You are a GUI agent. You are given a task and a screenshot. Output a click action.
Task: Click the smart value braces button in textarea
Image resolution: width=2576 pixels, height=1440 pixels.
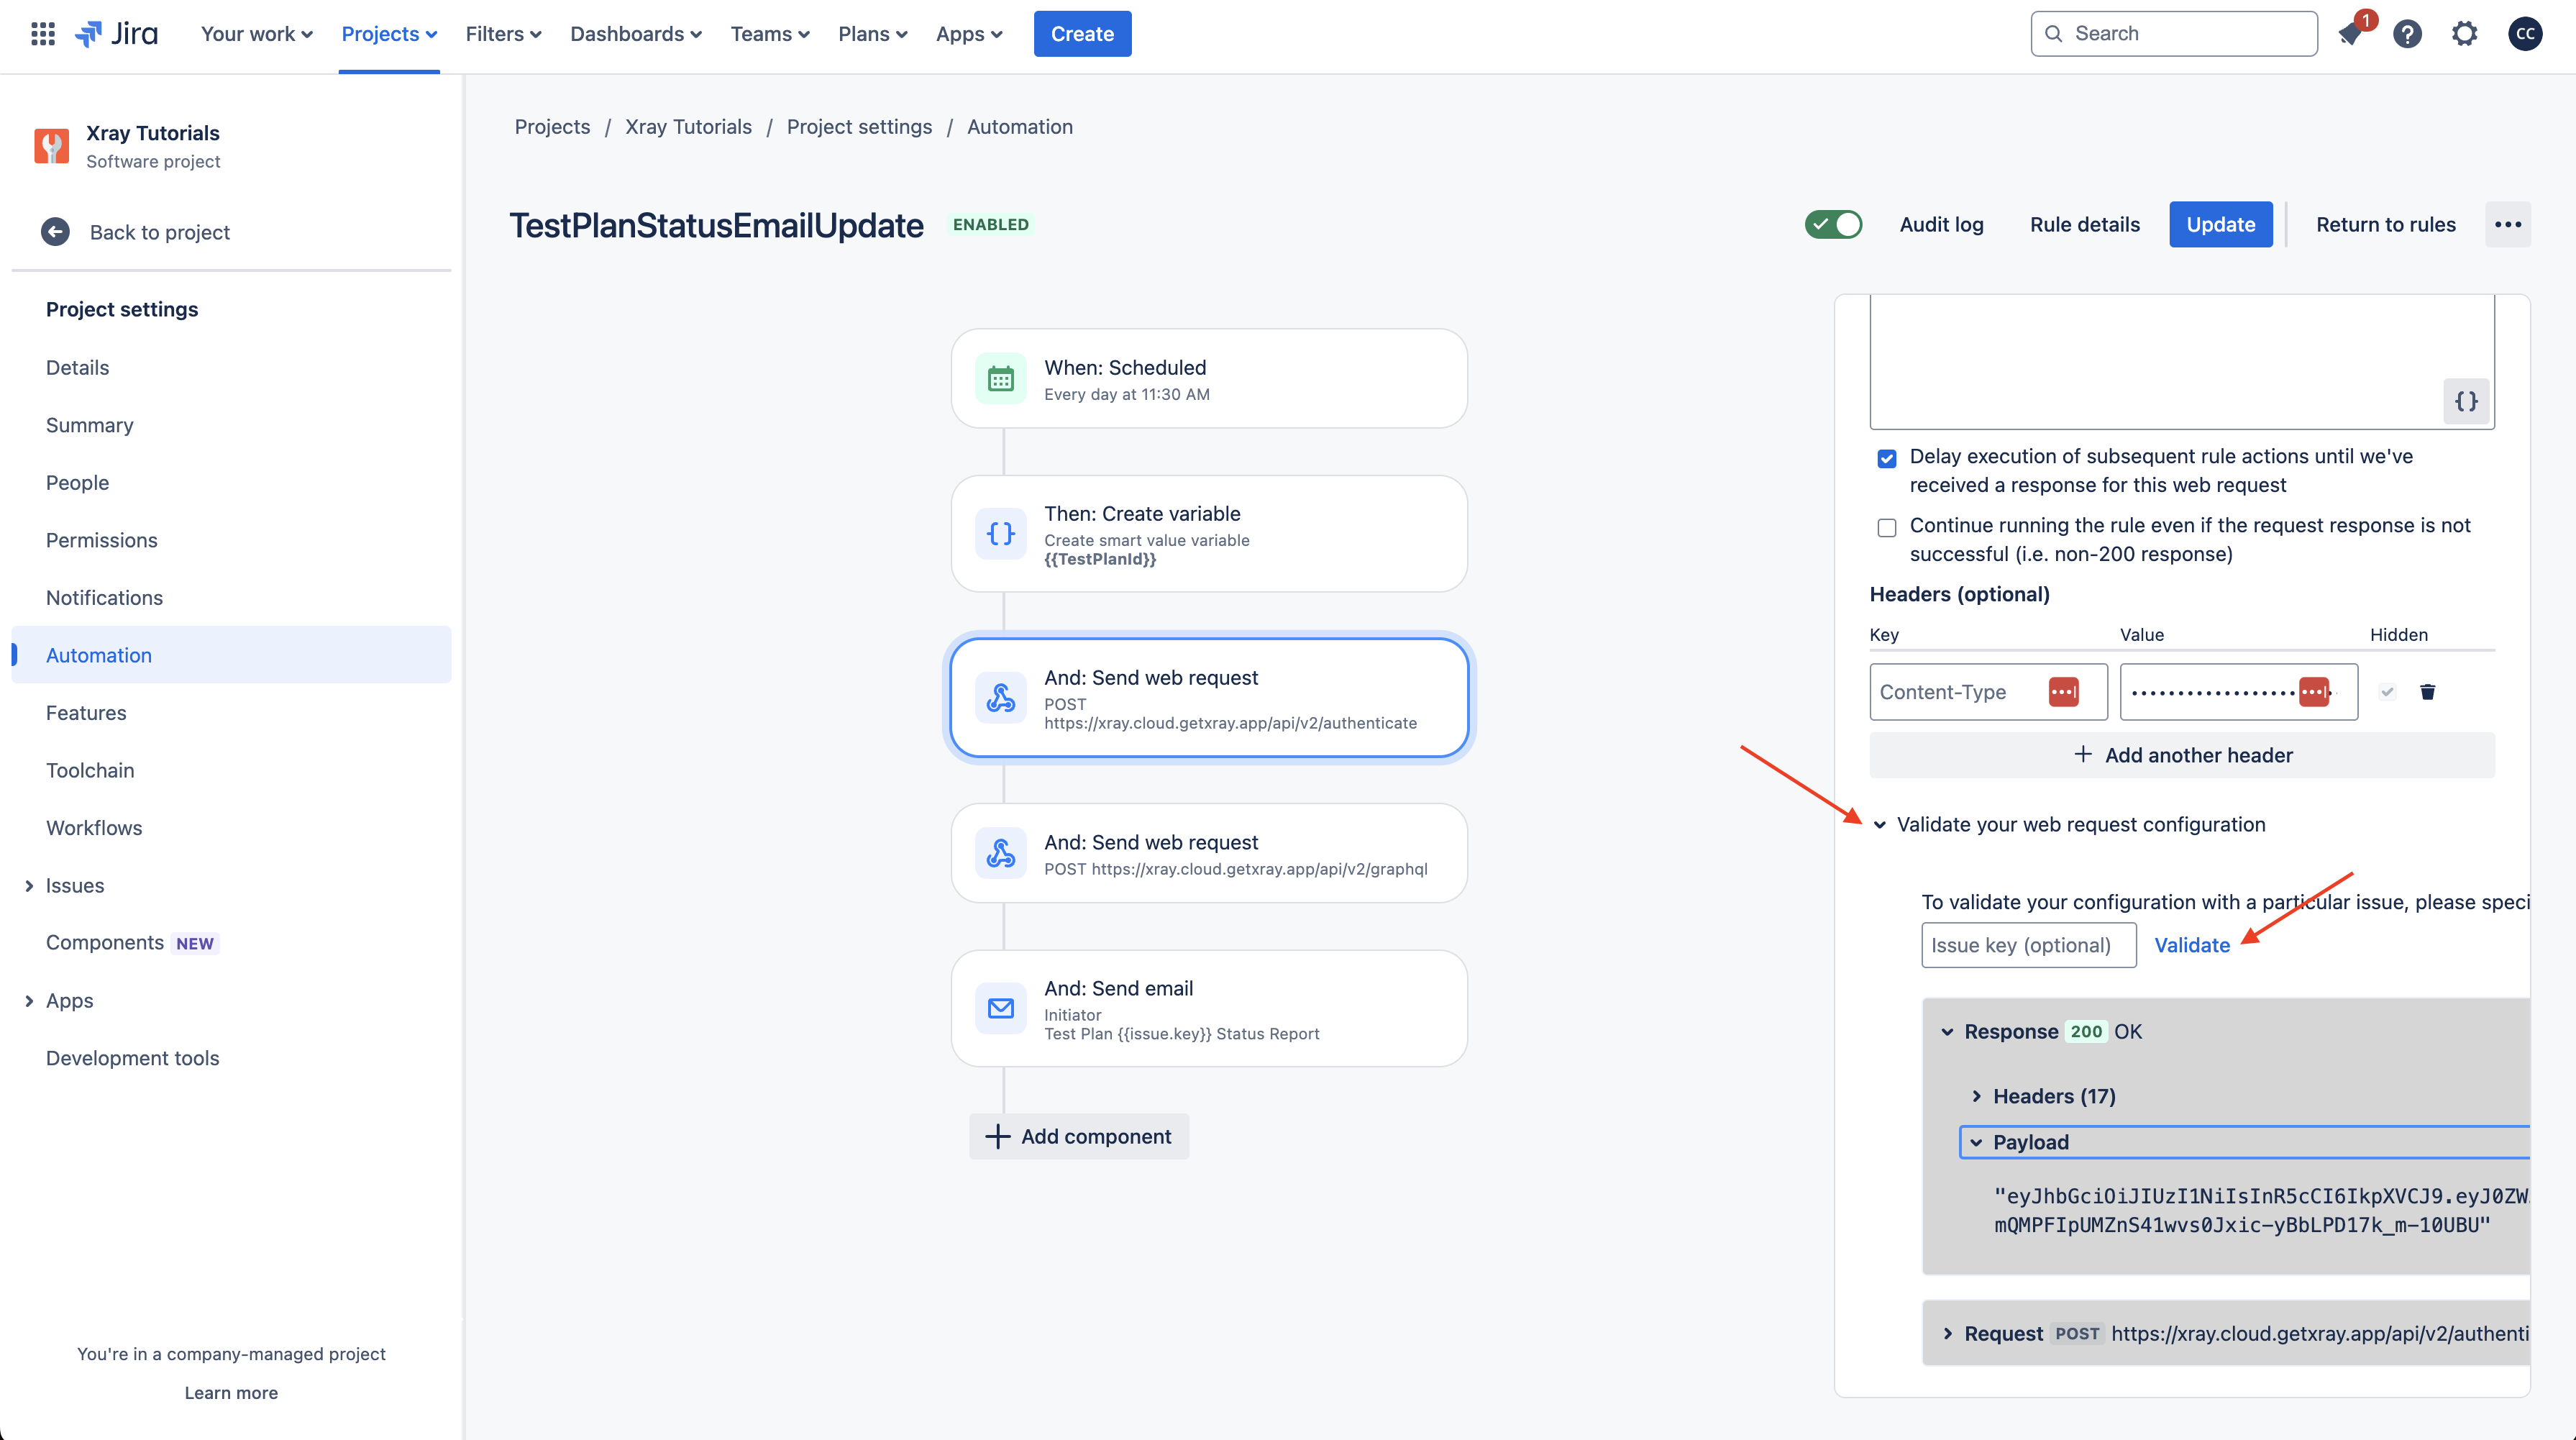[x=2466, y=401]
